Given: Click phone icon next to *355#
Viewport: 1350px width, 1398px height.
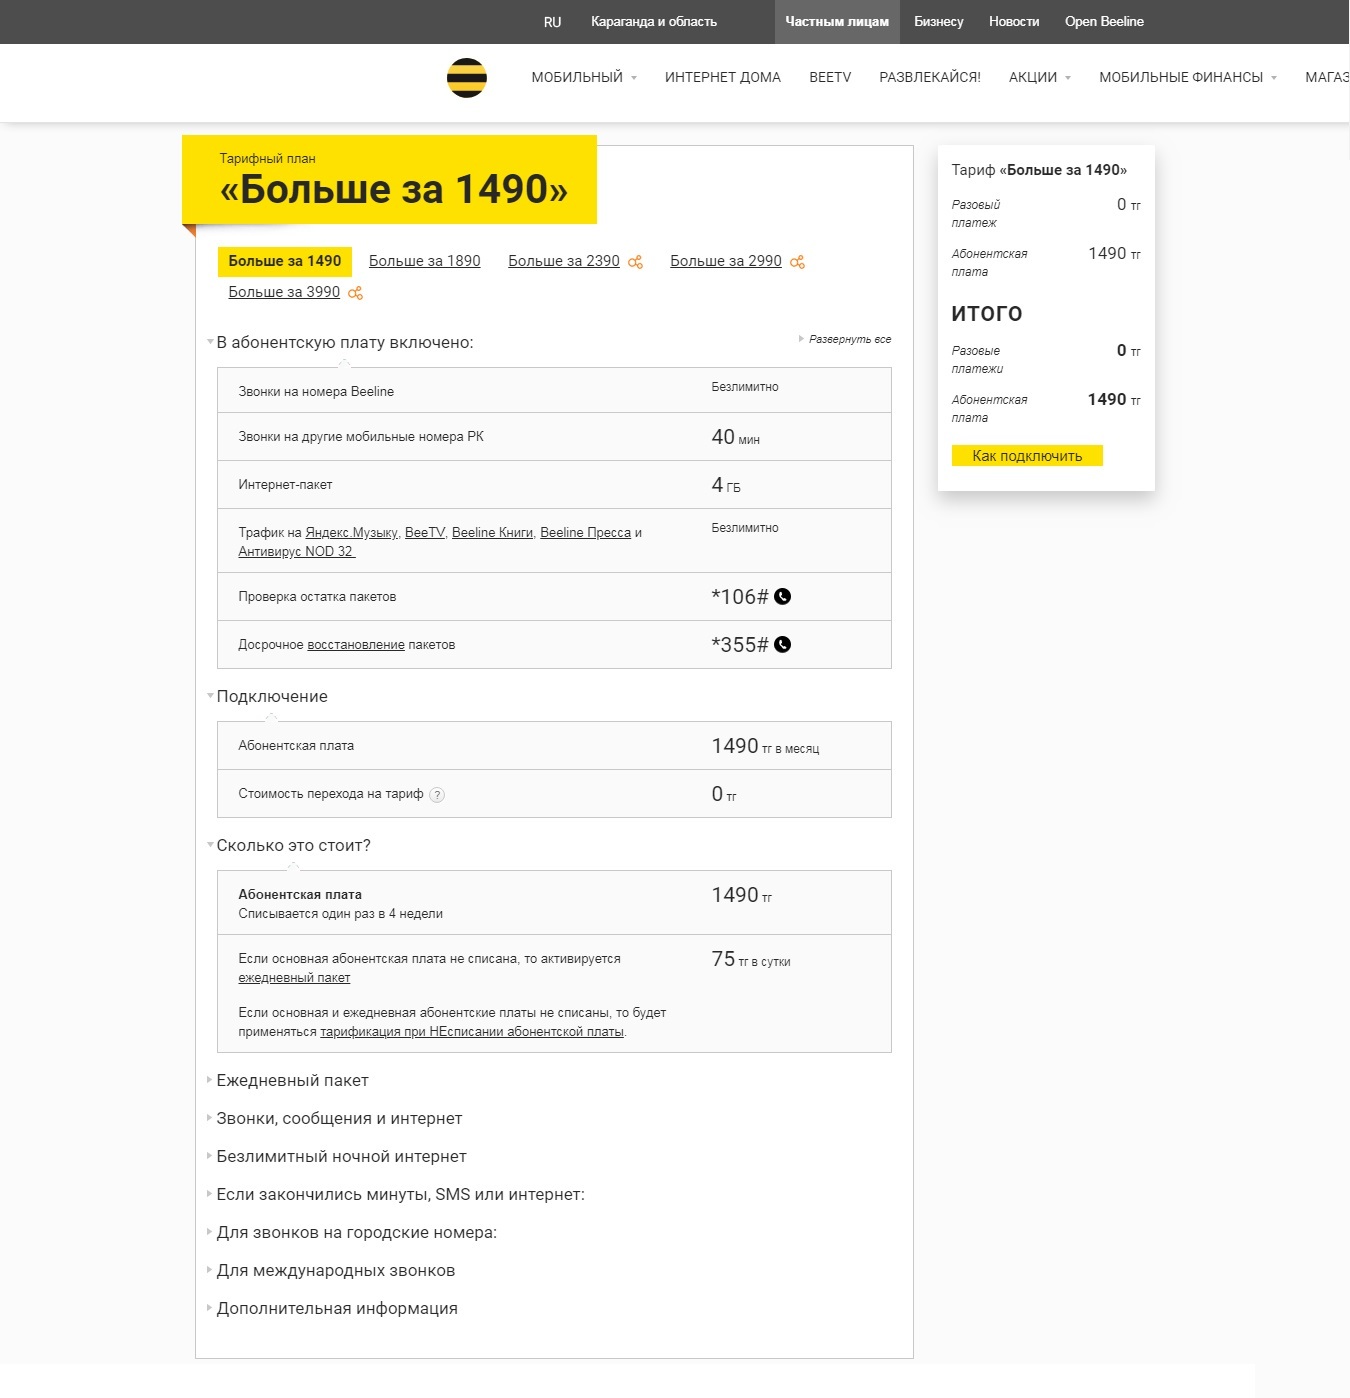Looking at the screenshot, I should pos(783,644).
